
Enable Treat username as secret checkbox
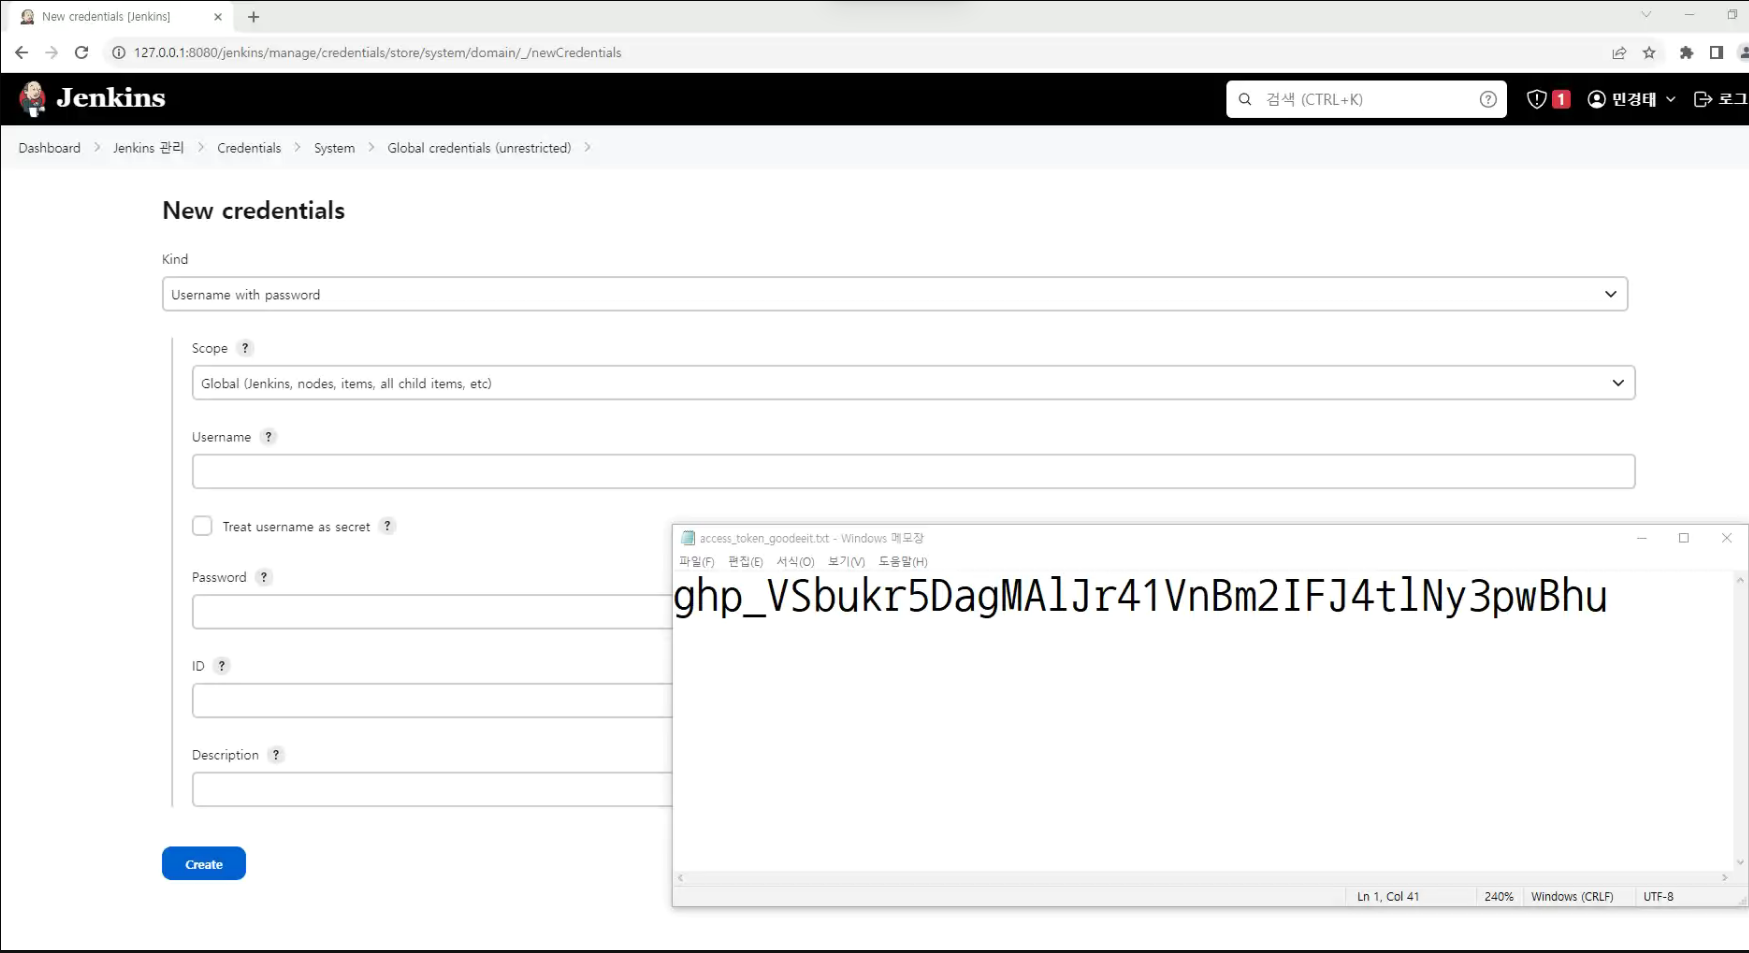pos(202,526)
